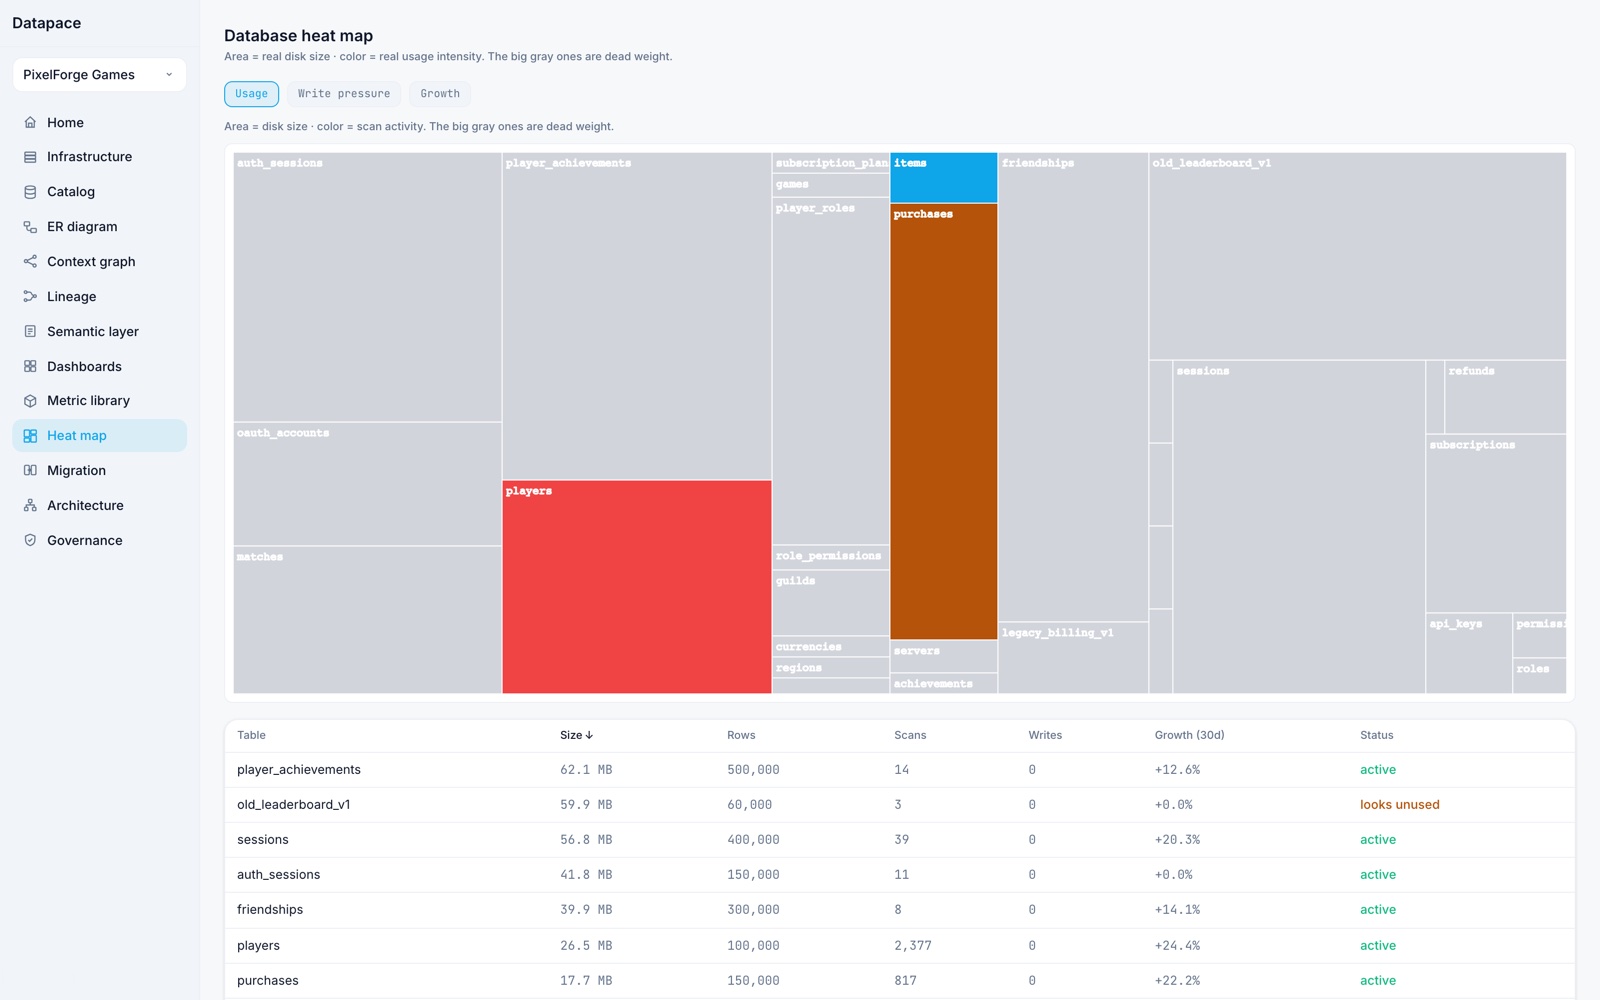The image size is (1600, 1000).
Task: Select the blue items treemap tile
Action: pos(944,178)
